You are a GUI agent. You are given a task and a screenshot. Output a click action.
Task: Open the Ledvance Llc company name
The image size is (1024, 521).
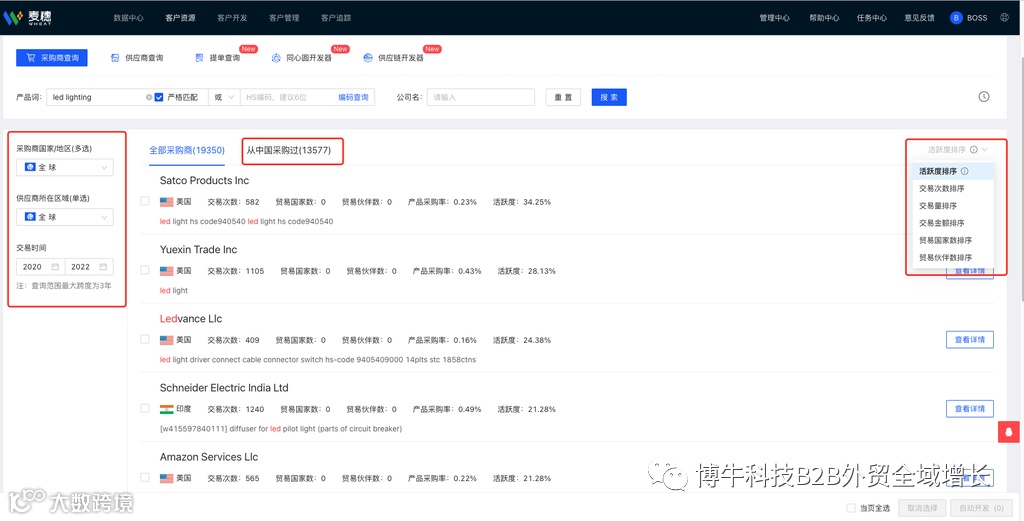point(191,319)
